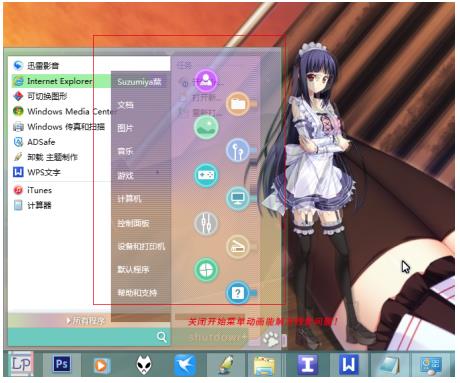Screen dimensions: 460x383
Task: Open 文档 documents link
Action: tap(126, 105)
